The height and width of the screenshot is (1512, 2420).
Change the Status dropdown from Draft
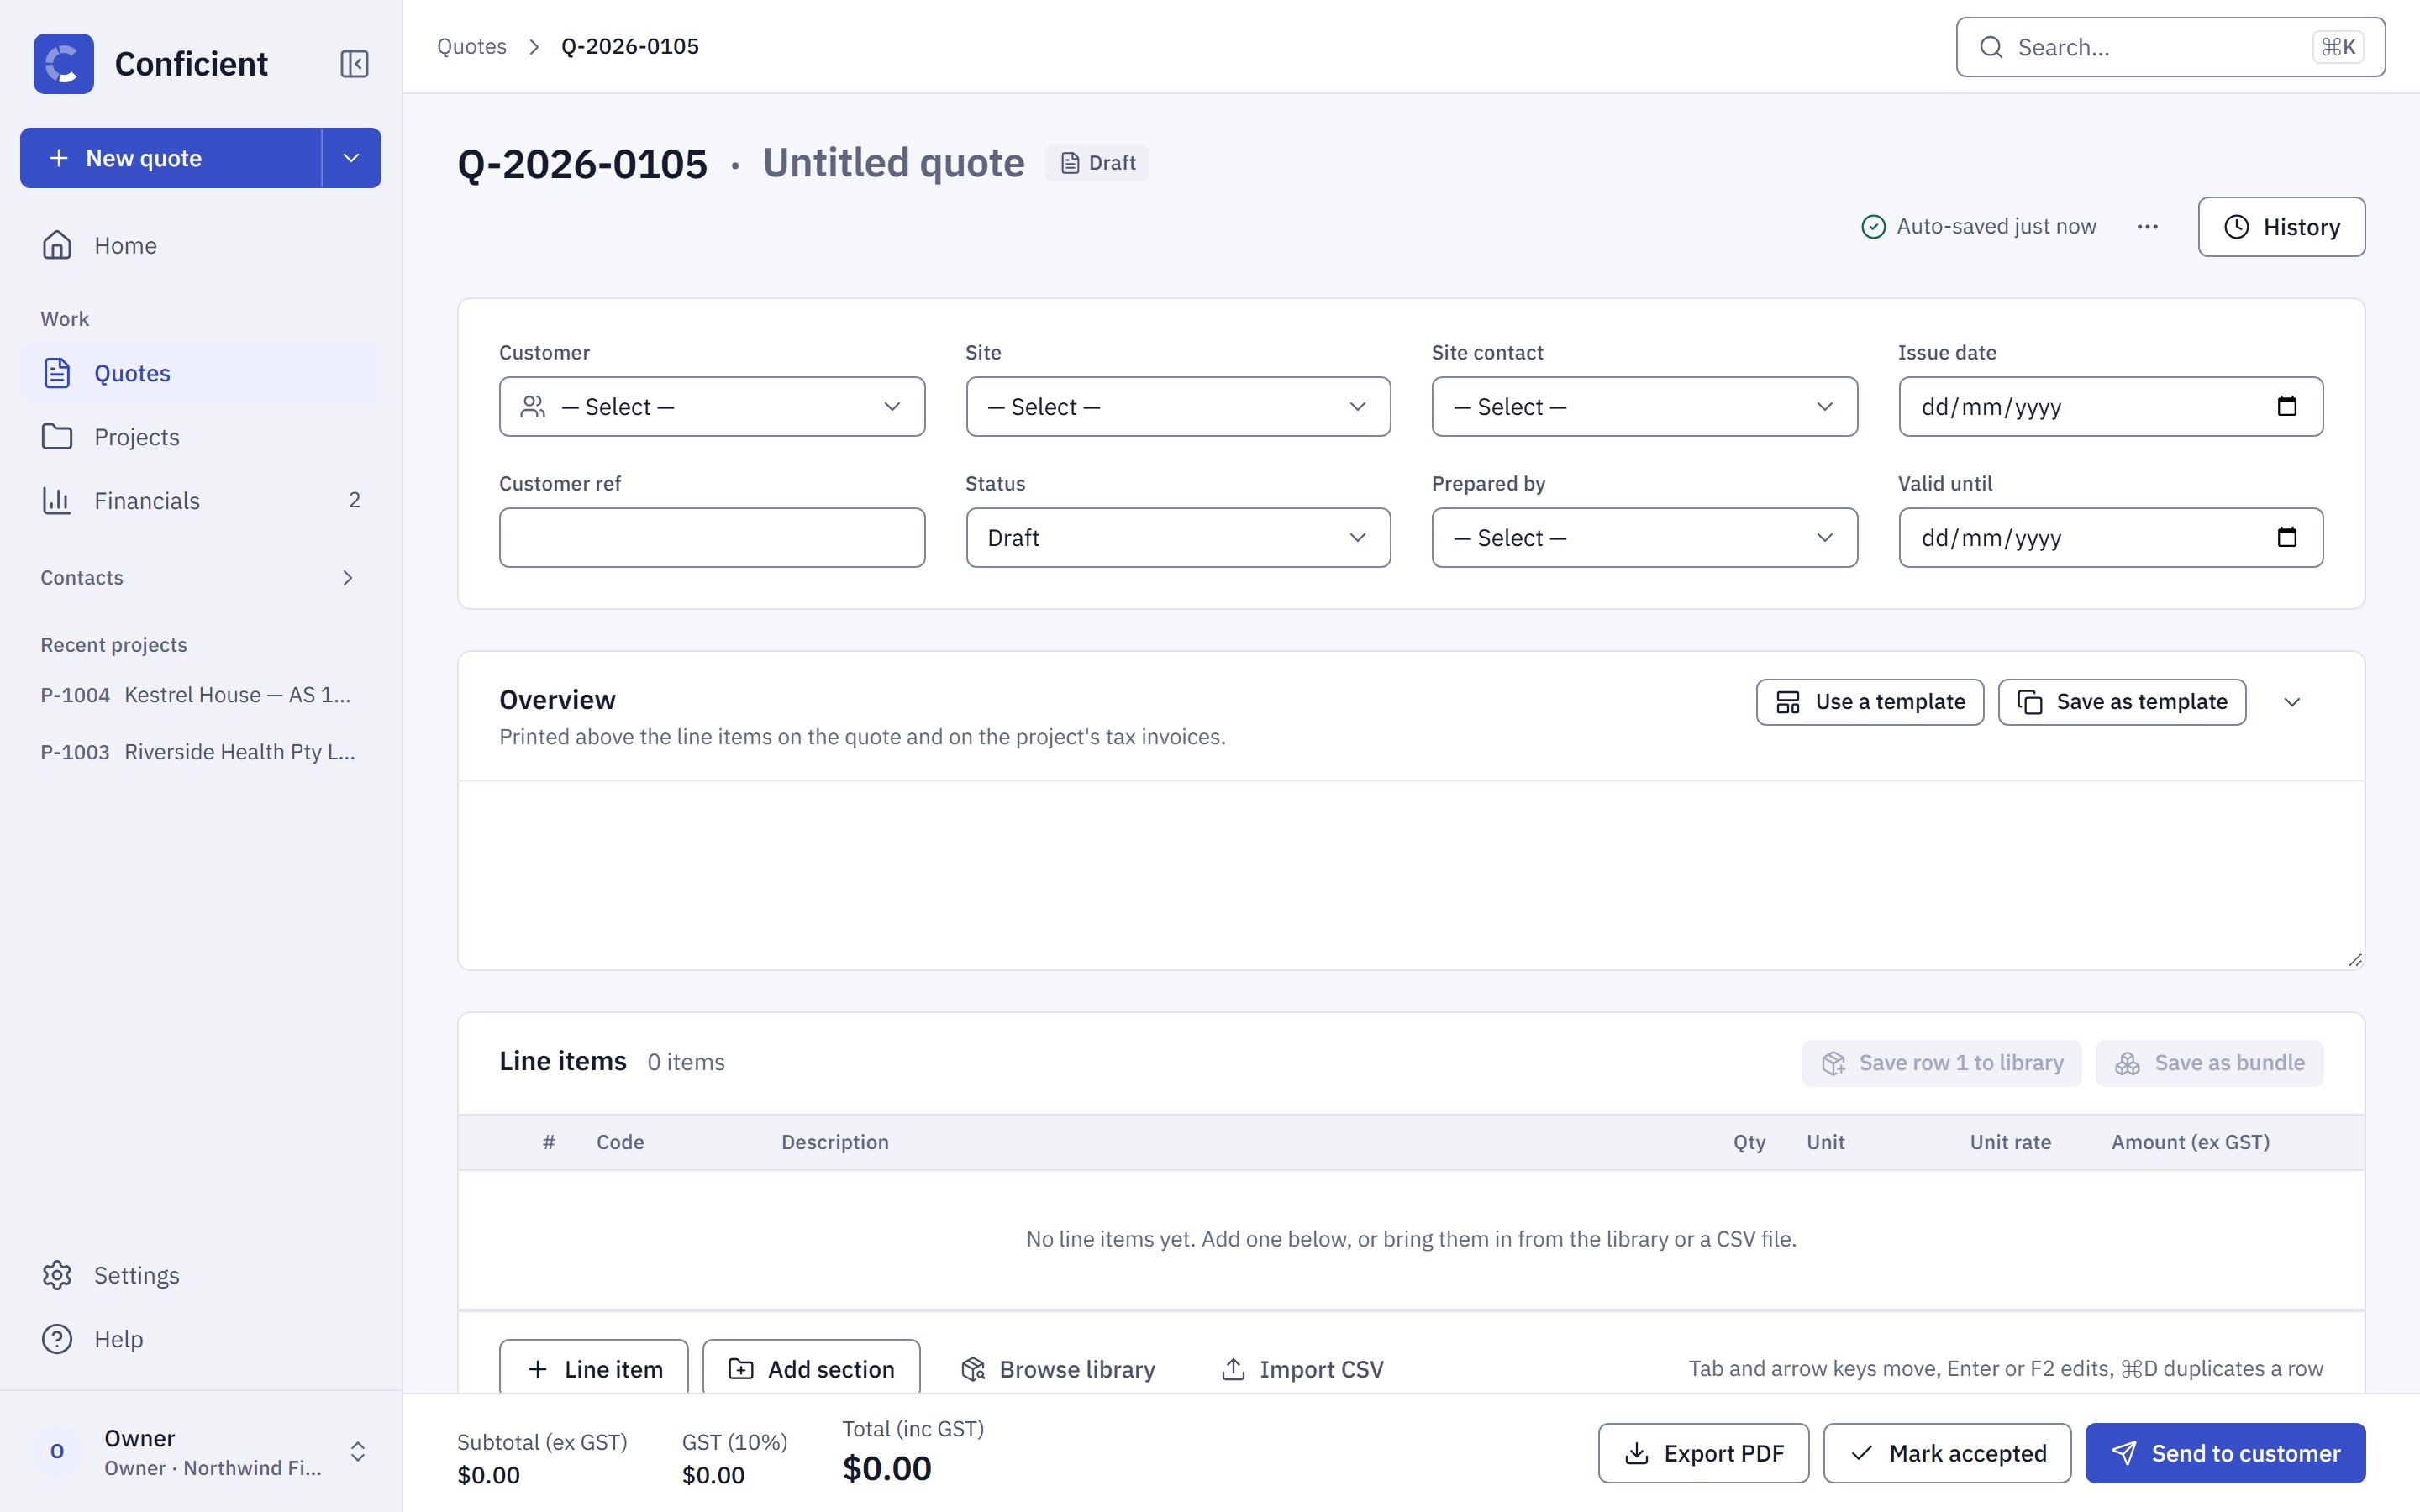[1178, 538]
